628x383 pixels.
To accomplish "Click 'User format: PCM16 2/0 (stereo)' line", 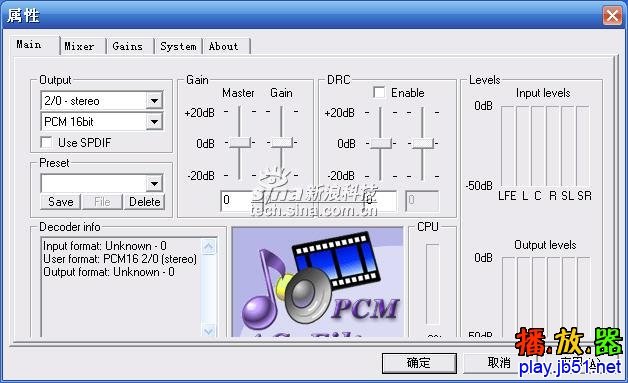I will coord(120,259).
